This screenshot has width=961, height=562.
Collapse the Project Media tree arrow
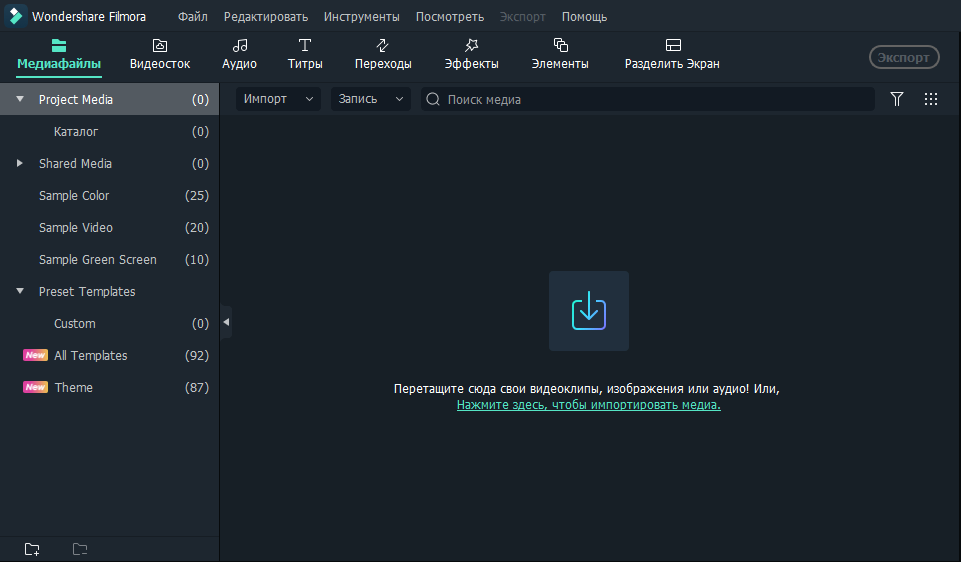pyautogui.click(x=20, y=99)
